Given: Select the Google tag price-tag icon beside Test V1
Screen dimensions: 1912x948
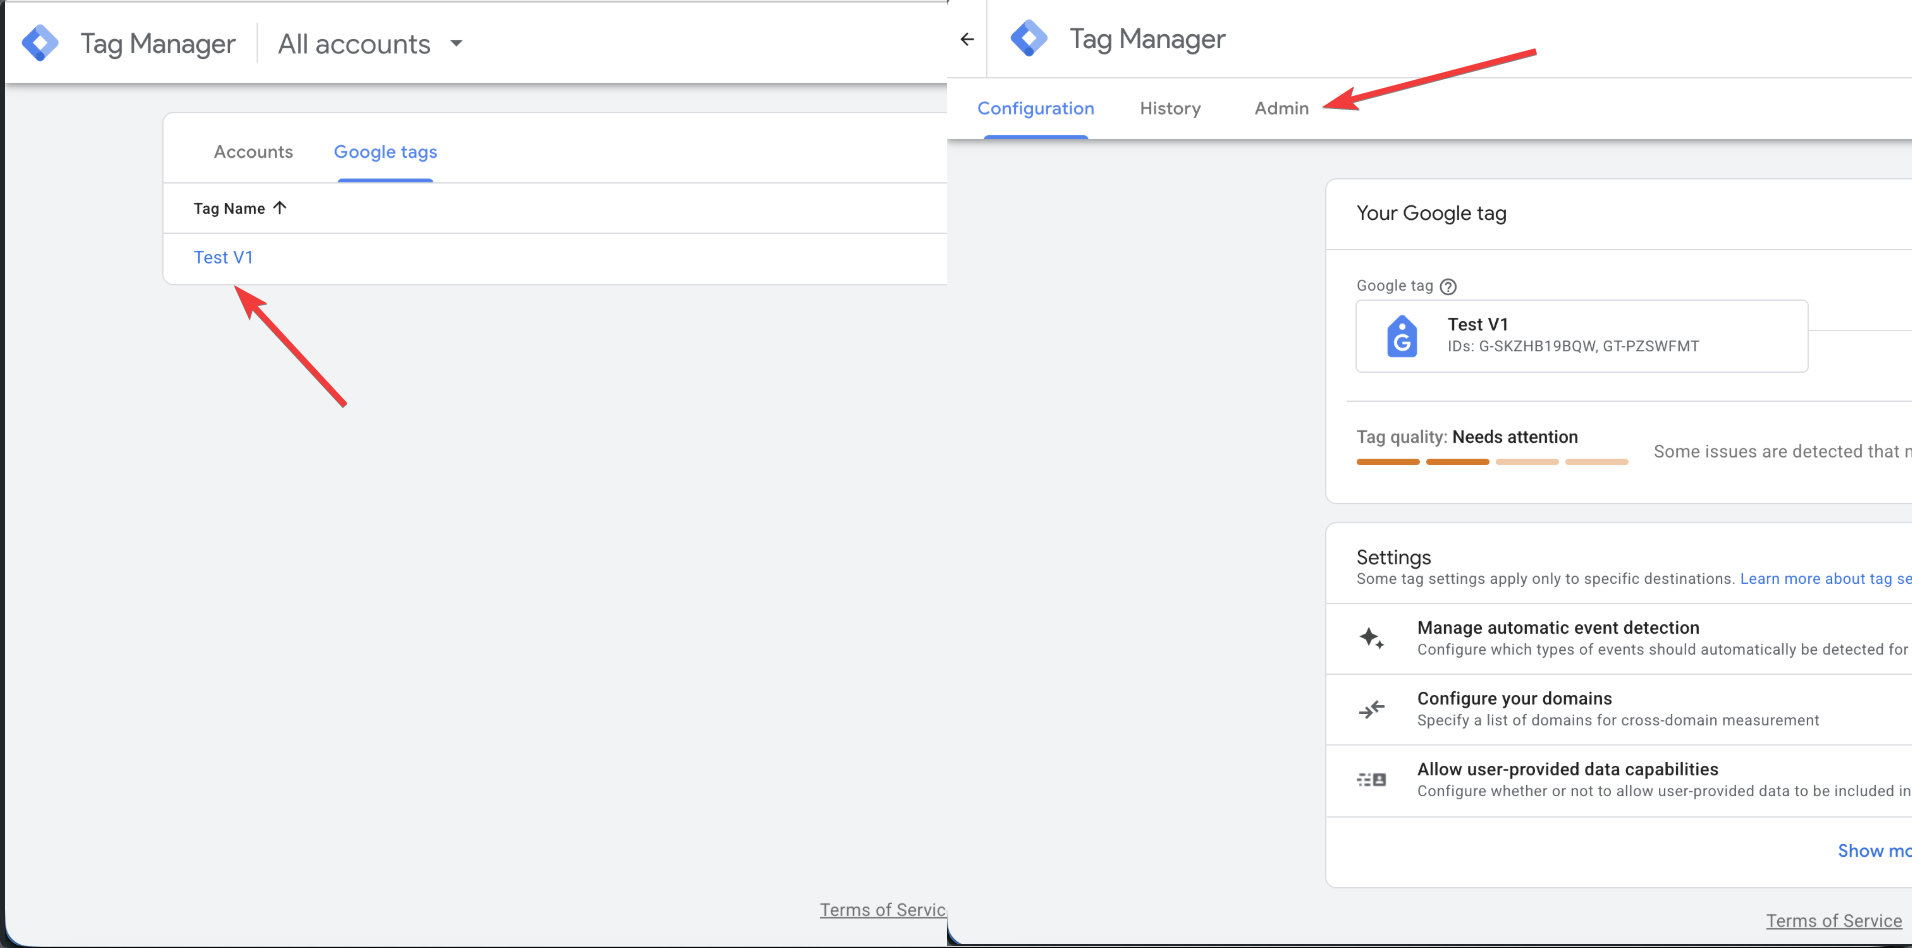Looking at the screenshot, I should pos(1401,336).
